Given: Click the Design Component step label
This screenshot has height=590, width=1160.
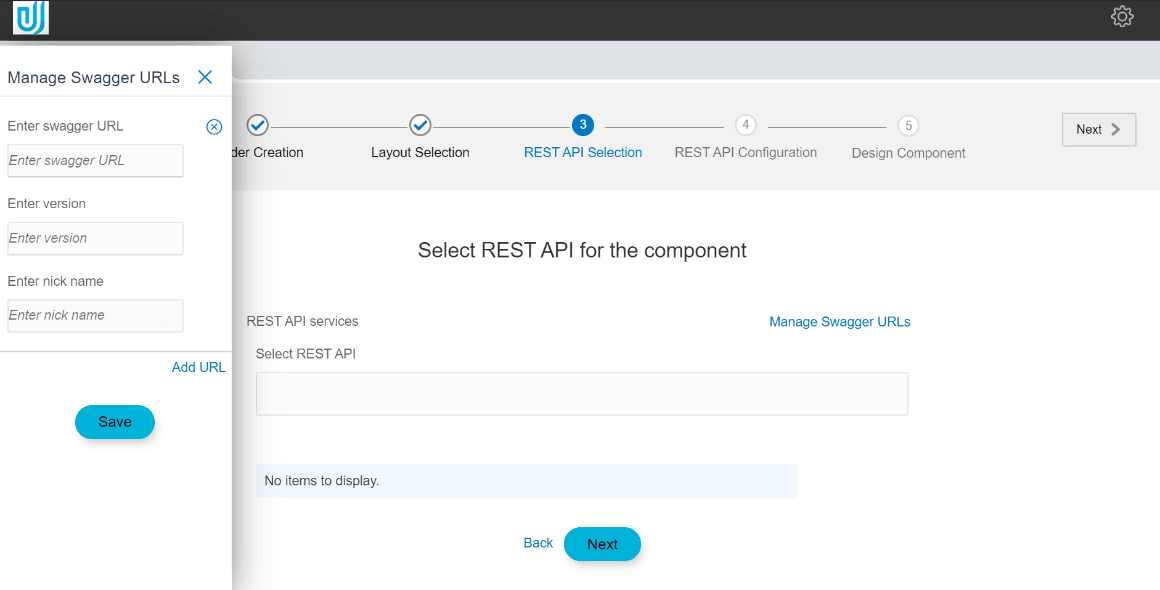Looking at the screenshot, I should (x=908, y=153).
